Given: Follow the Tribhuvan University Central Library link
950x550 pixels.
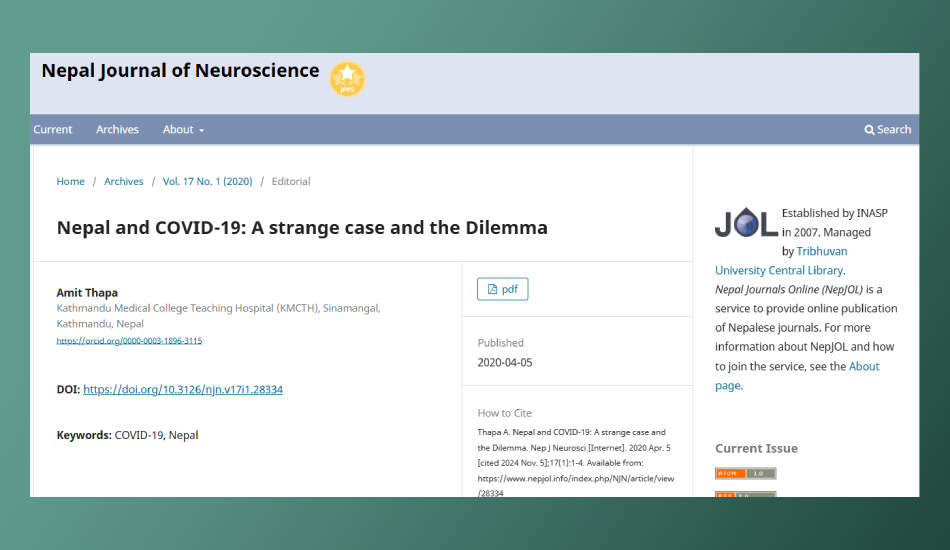Looking at the screenshot, I should [781, 261].
